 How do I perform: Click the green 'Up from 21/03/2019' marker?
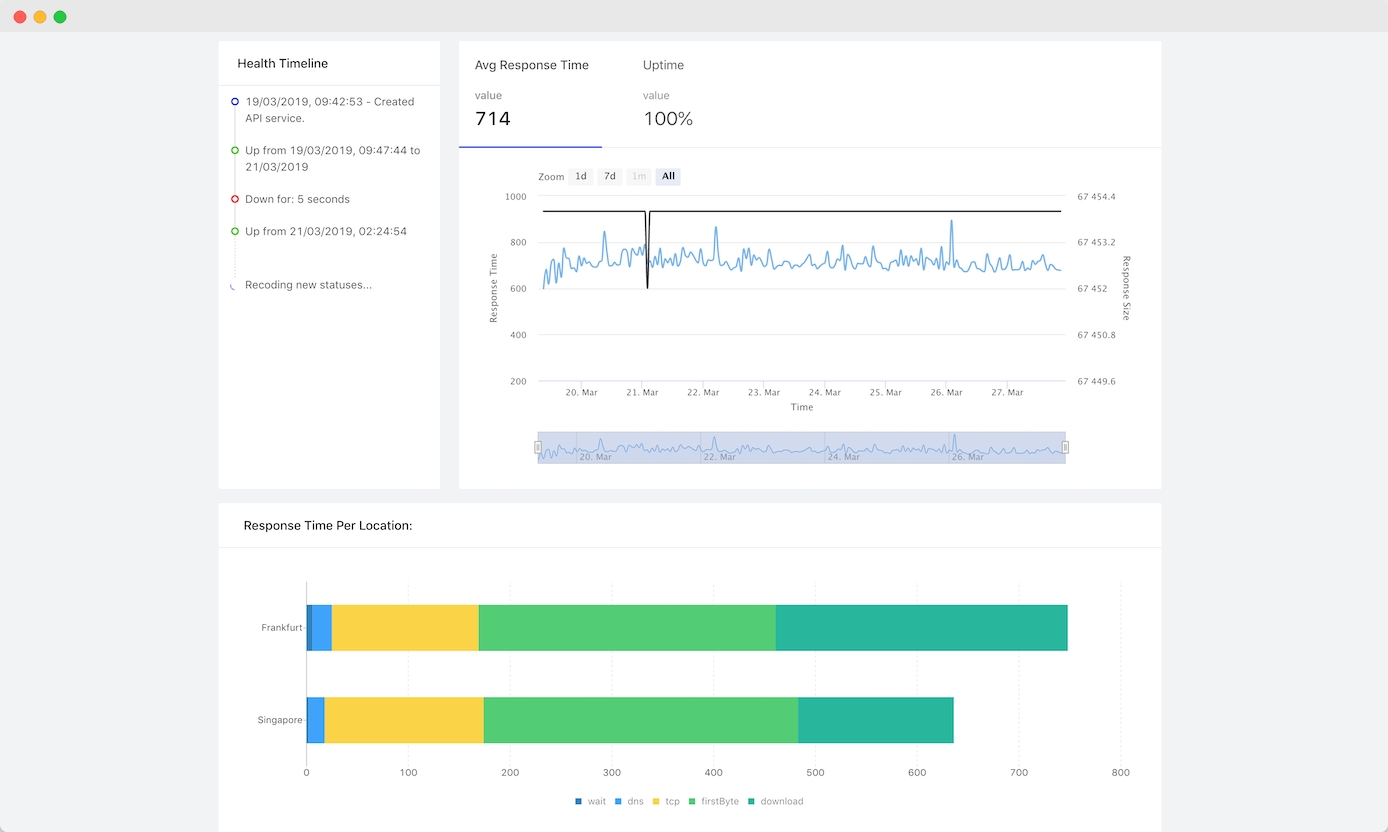[x=235, y=231]
